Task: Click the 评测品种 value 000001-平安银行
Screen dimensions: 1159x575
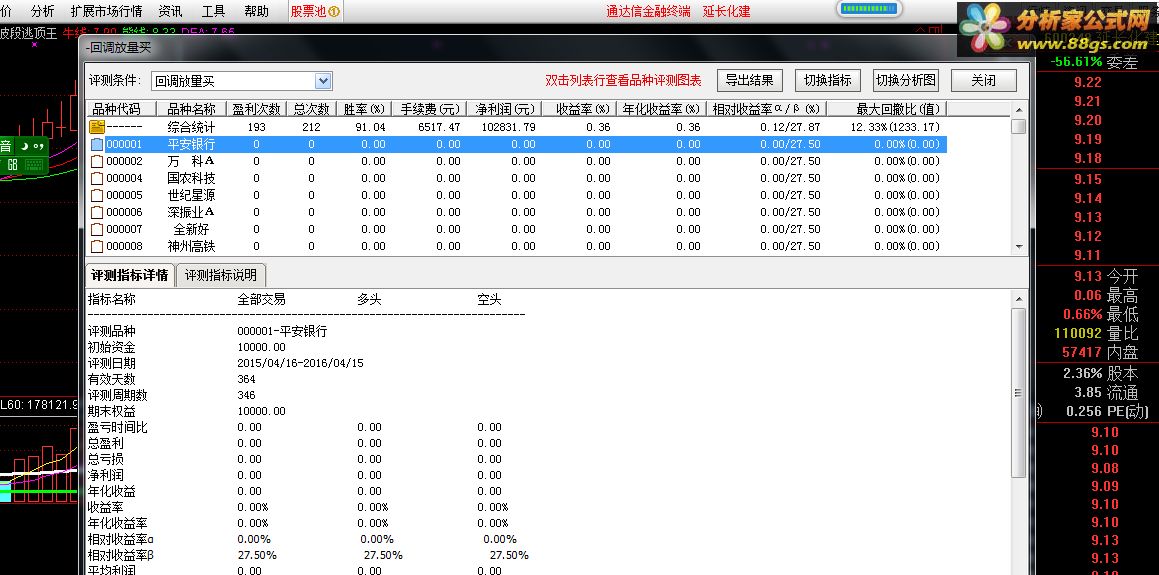Action: [x=282, y=331]
